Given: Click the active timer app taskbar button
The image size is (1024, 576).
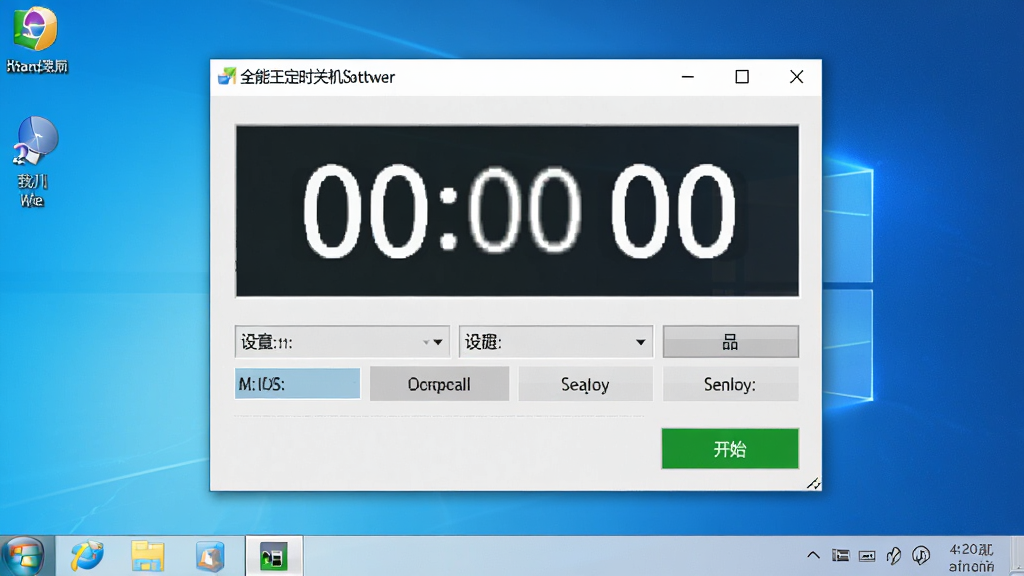Looking at the screenshot, I should pos(274,556).
